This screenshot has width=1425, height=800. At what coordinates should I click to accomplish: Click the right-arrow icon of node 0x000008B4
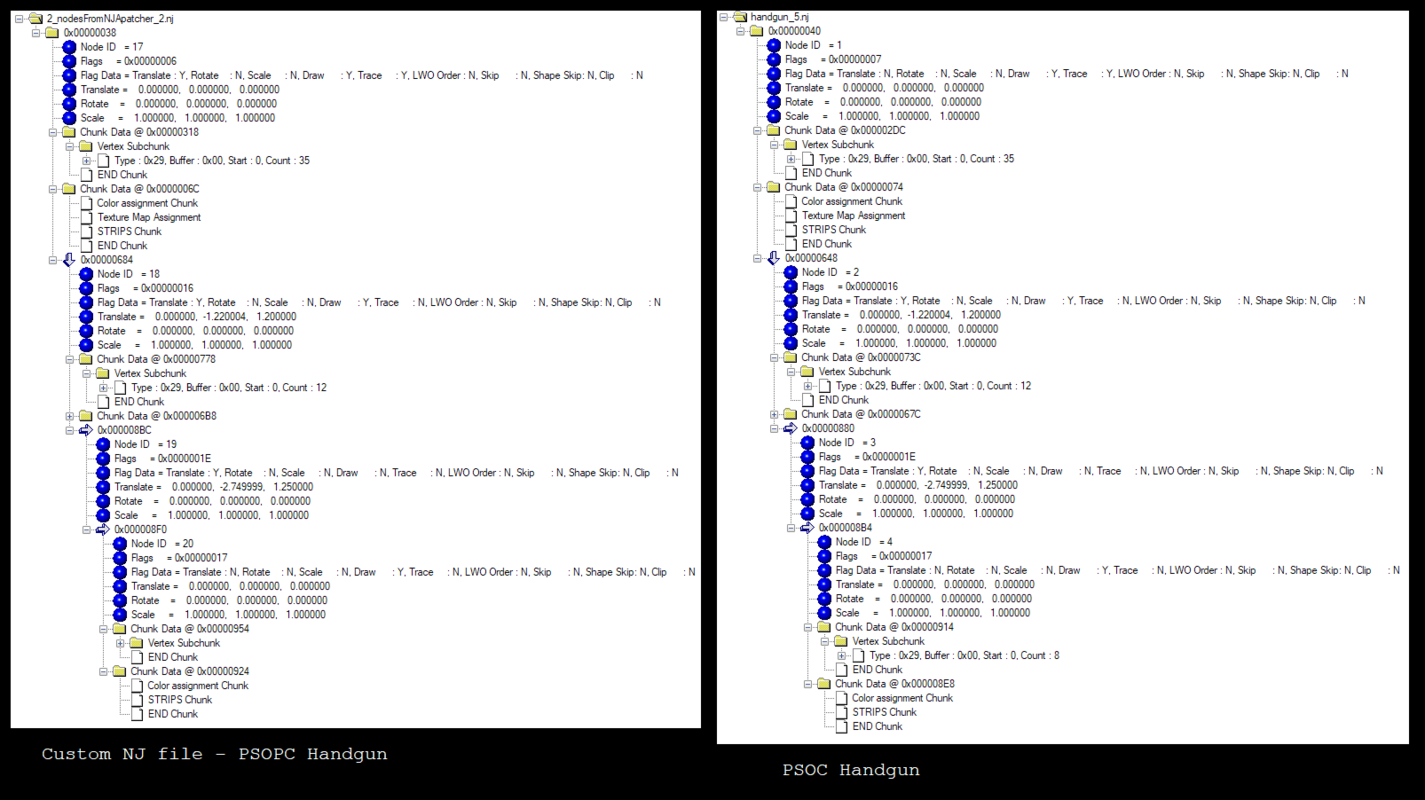(x=807, y=527)
